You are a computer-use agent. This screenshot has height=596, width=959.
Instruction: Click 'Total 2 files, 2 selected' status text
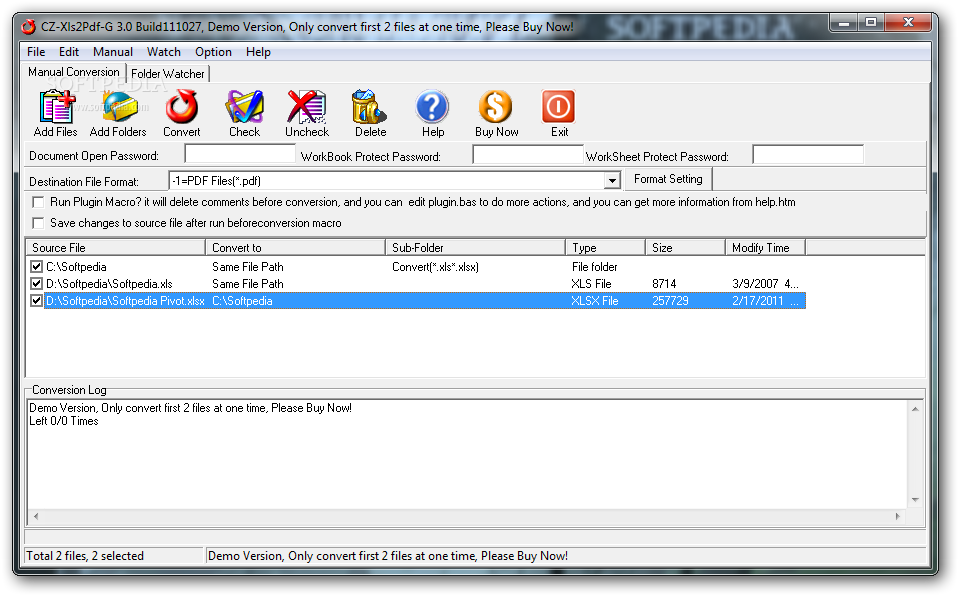[x=84, y=556]
